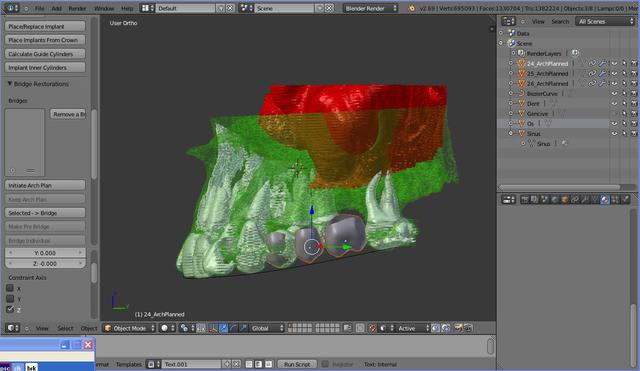640x371 pixels.
Task: Click the Initiate Arch Plan button
Action: [x=45, y=185]
